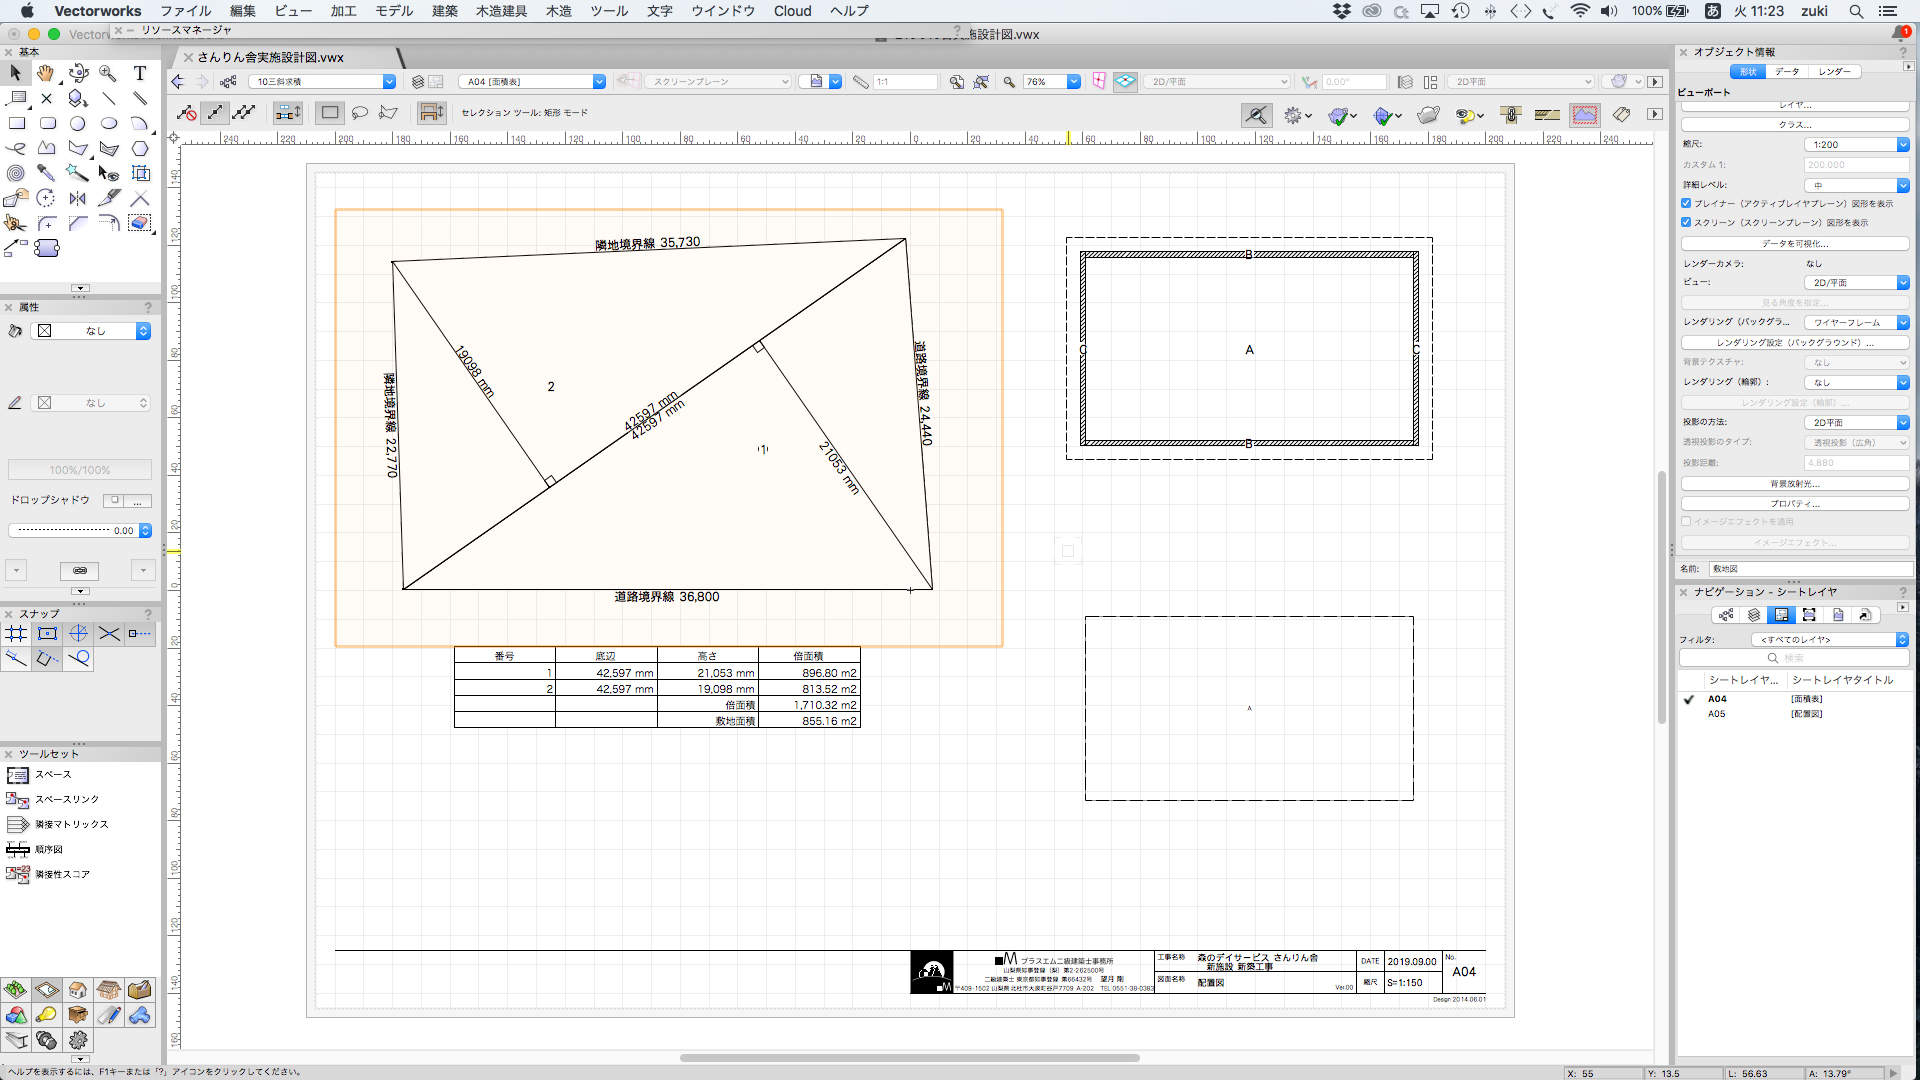Pick the Zoom magnifier tool

pyautogui.click(x=108, y=73)
